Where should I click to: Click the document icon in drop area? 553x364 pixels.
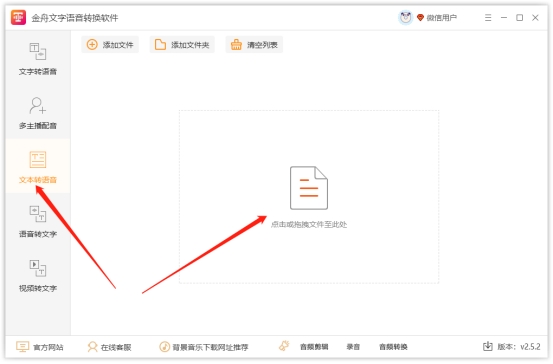tap(309, 188)
